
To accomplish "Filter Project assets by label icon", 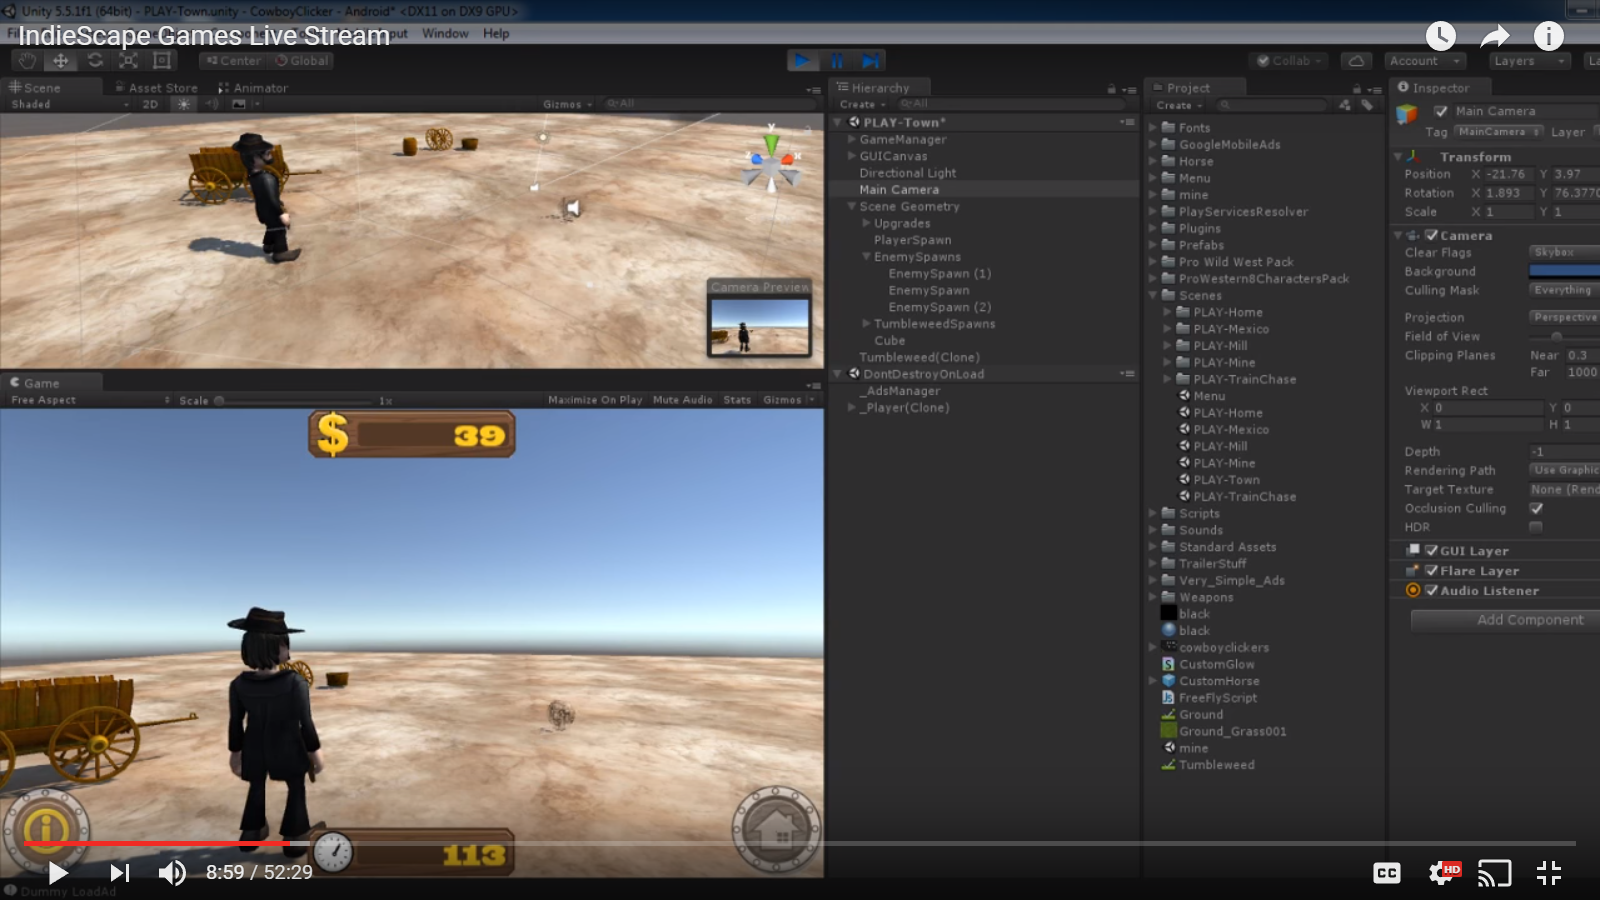I will (x=1366, y=104).
